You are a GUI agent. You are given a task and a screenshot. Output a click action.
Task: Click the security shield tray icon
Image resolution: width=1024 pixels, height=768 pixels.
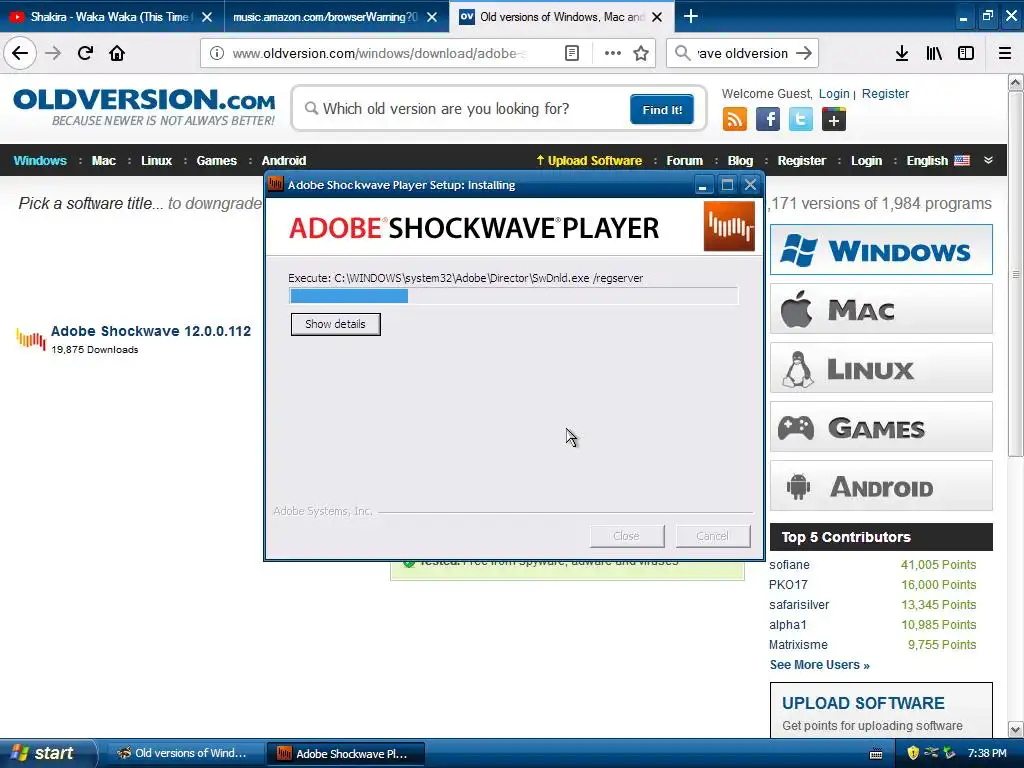click(x=913, y=753)
